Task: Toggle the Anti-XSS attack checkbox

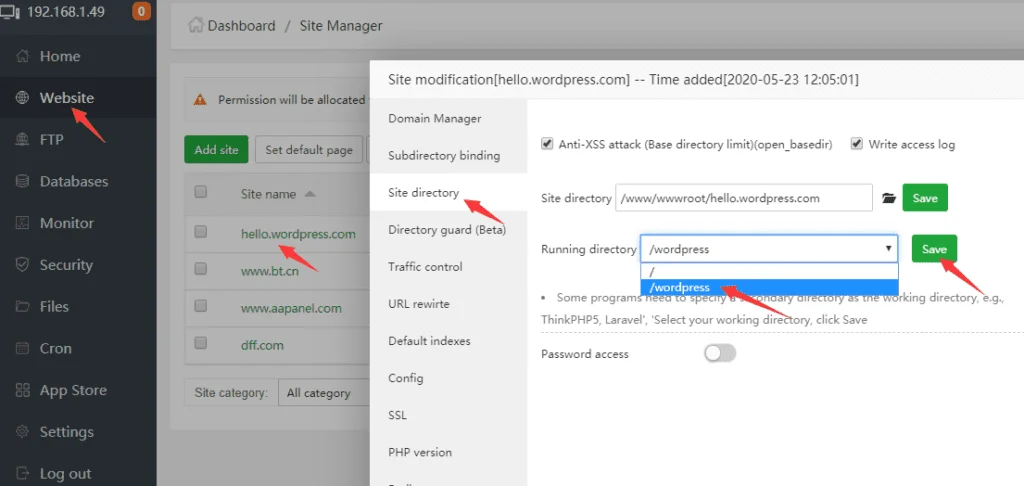Action: click(547, 144)
